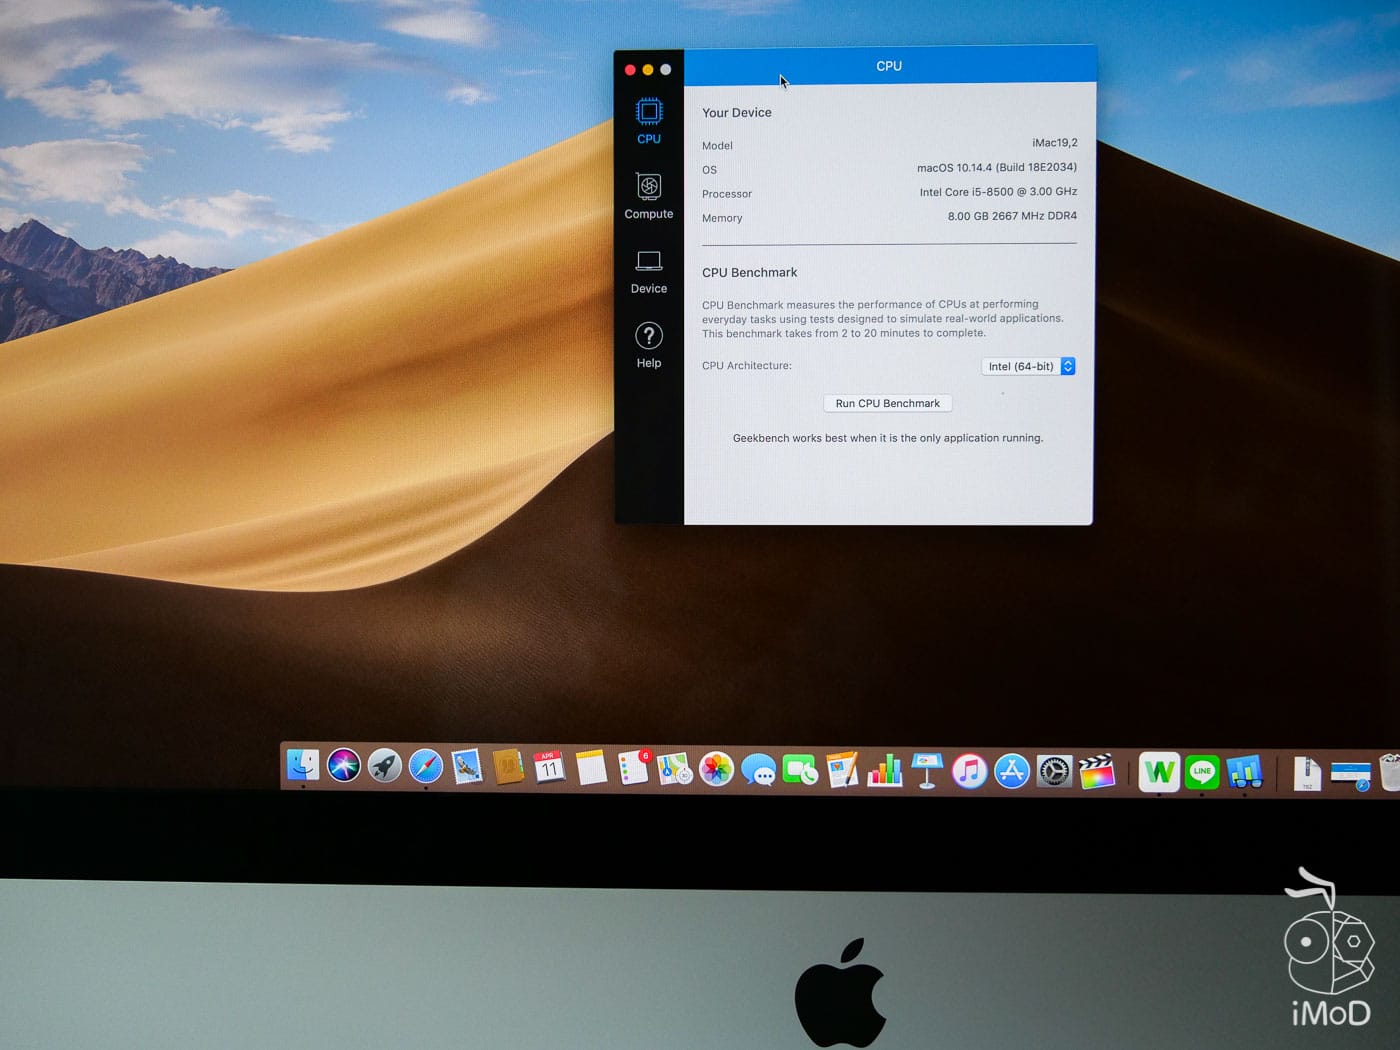The image size is (1400, 1050).
Task: Click the Run CPU Benchmark button
Action: point(887,403)
